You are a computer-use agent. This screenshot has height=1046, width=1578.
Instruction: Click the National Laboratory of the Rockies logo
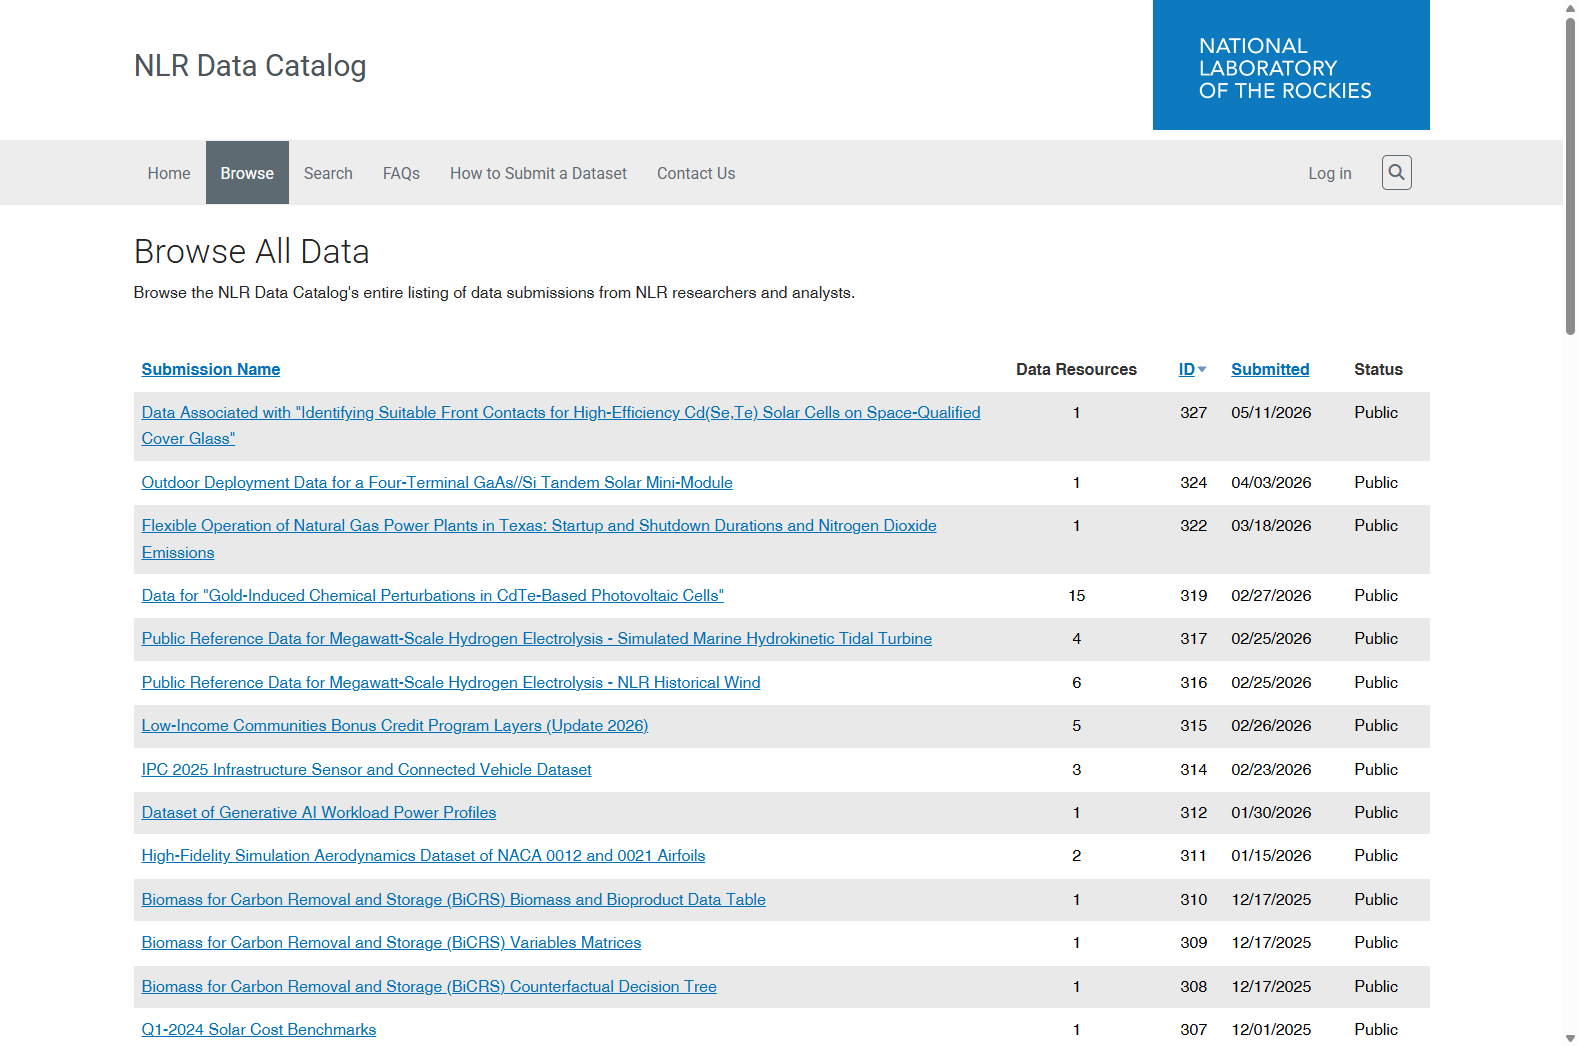[x=1291, y=65]
